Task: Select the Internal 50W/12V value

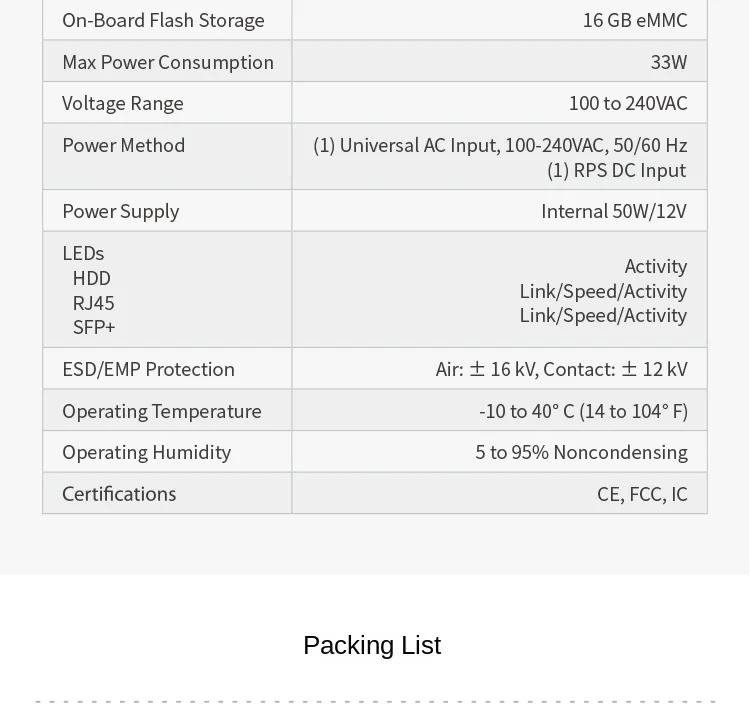Action: [x=614, y=211]
